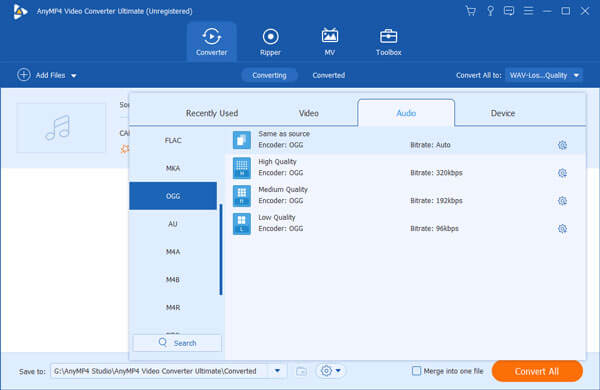This screenshot has width=600, height=390.
Task: Click the format list scrollbar
Action: pyautogui.click(x=221, y=250)
